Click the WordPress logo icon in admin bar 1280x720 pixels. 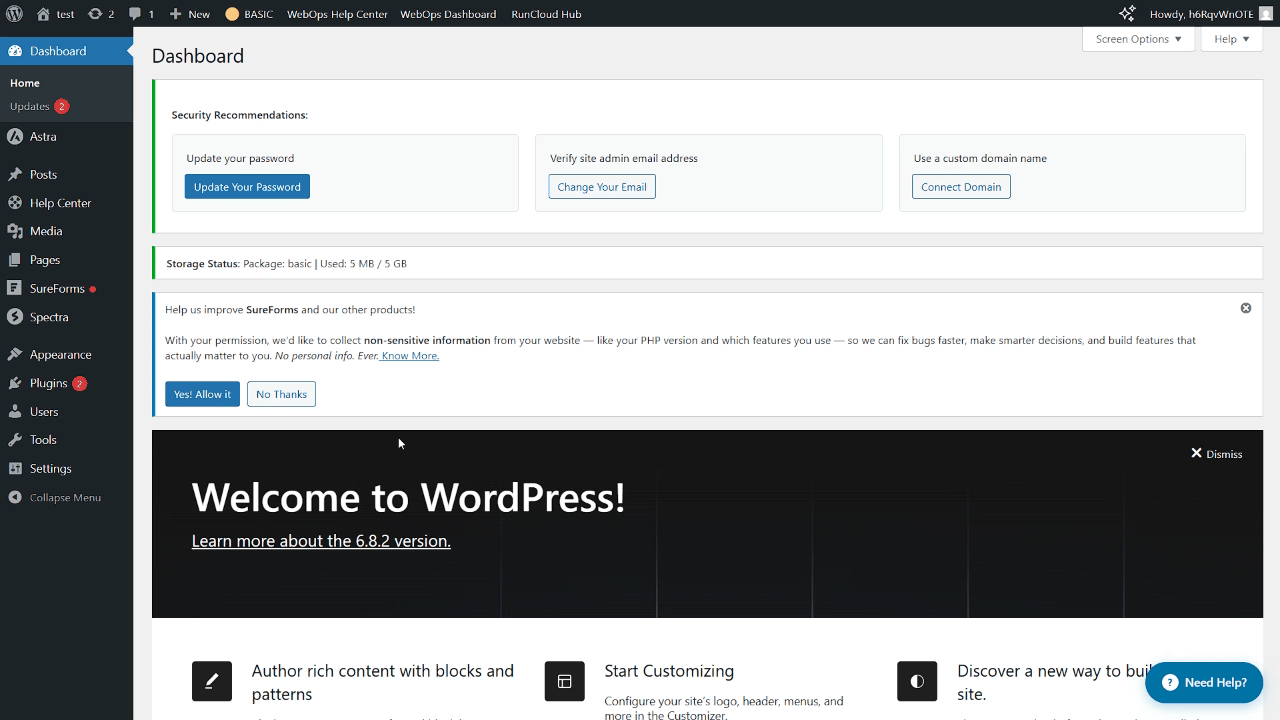coord(14,14)
